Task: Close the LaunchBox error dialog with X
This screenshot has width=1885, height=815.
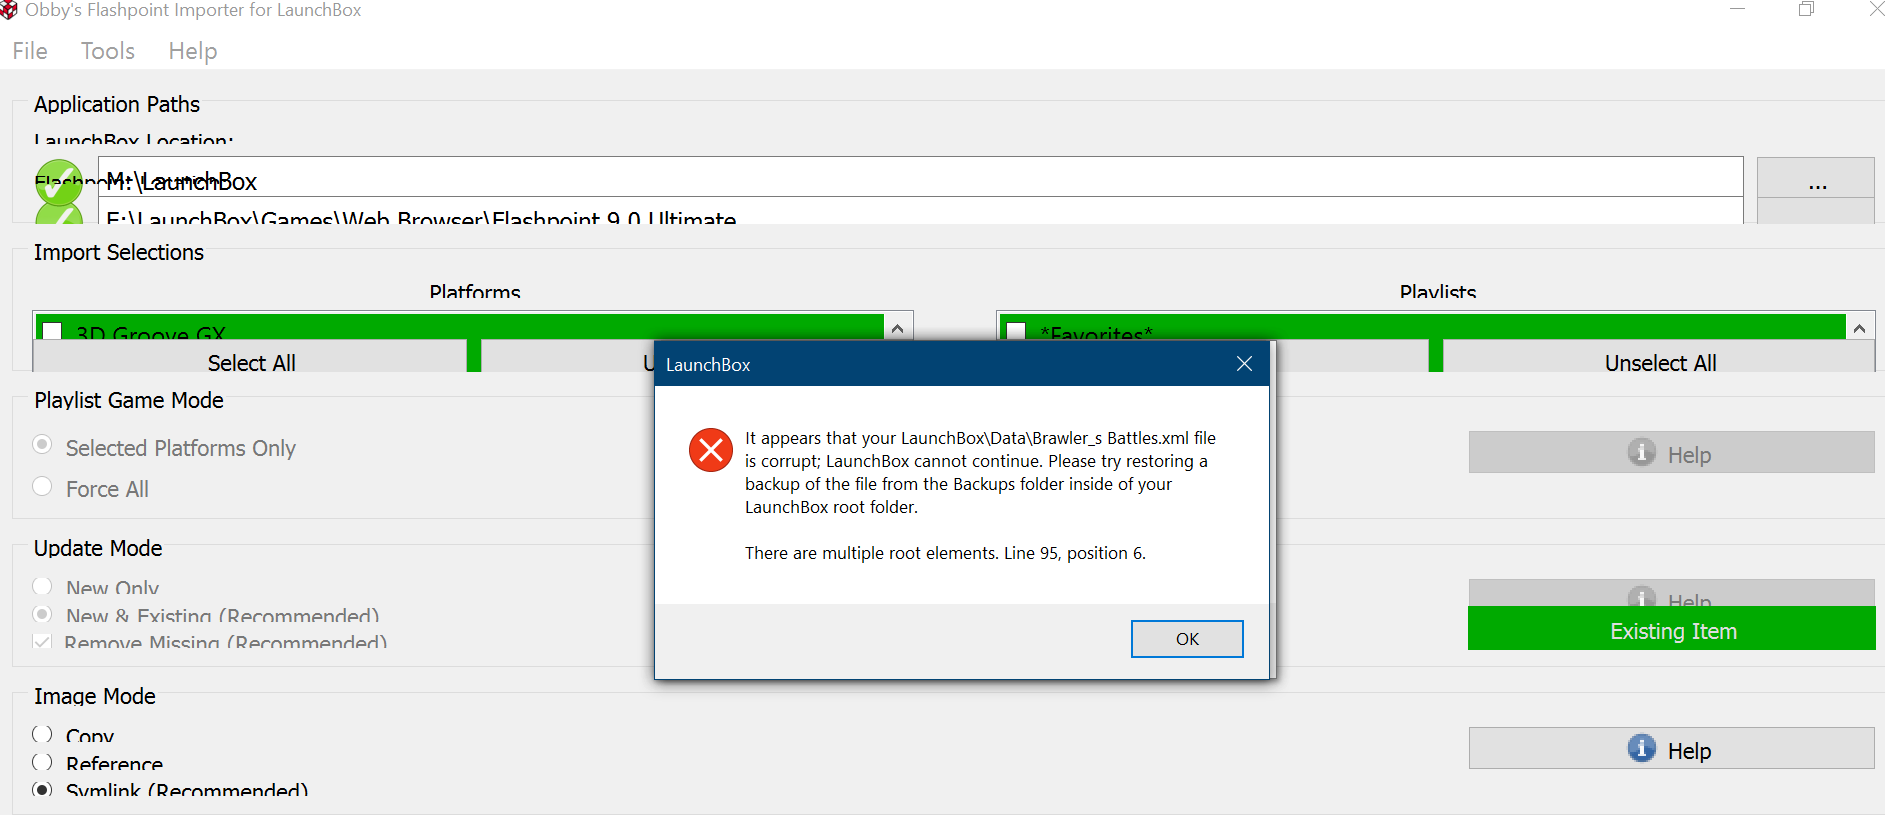Action: (x=1244, y=364)
